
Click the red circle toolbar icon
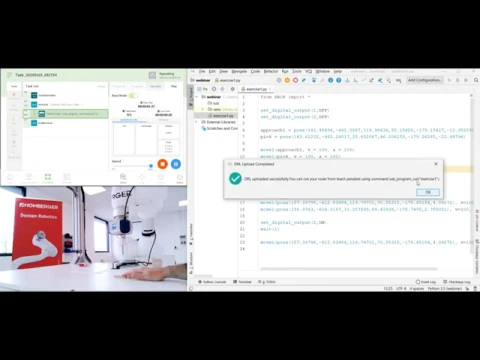click(x=295, y=80)
